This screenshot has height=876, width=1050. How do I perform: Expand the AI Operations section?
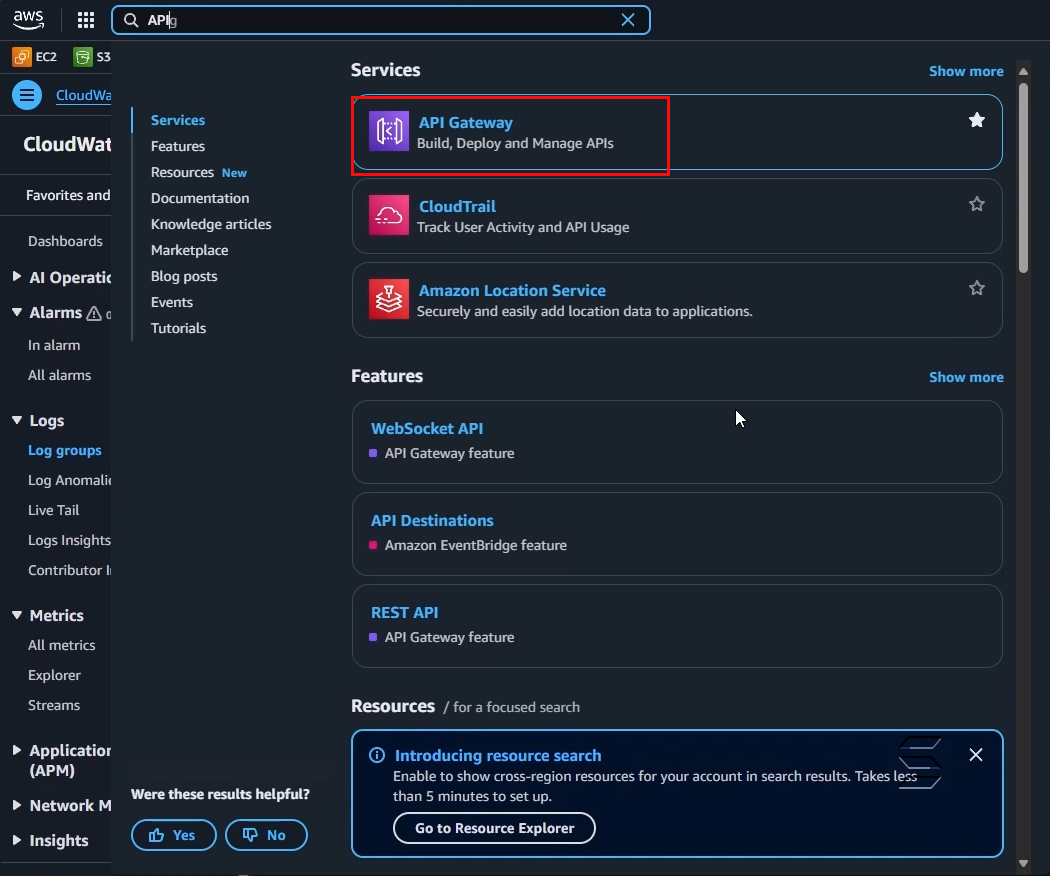pos(17,277)
